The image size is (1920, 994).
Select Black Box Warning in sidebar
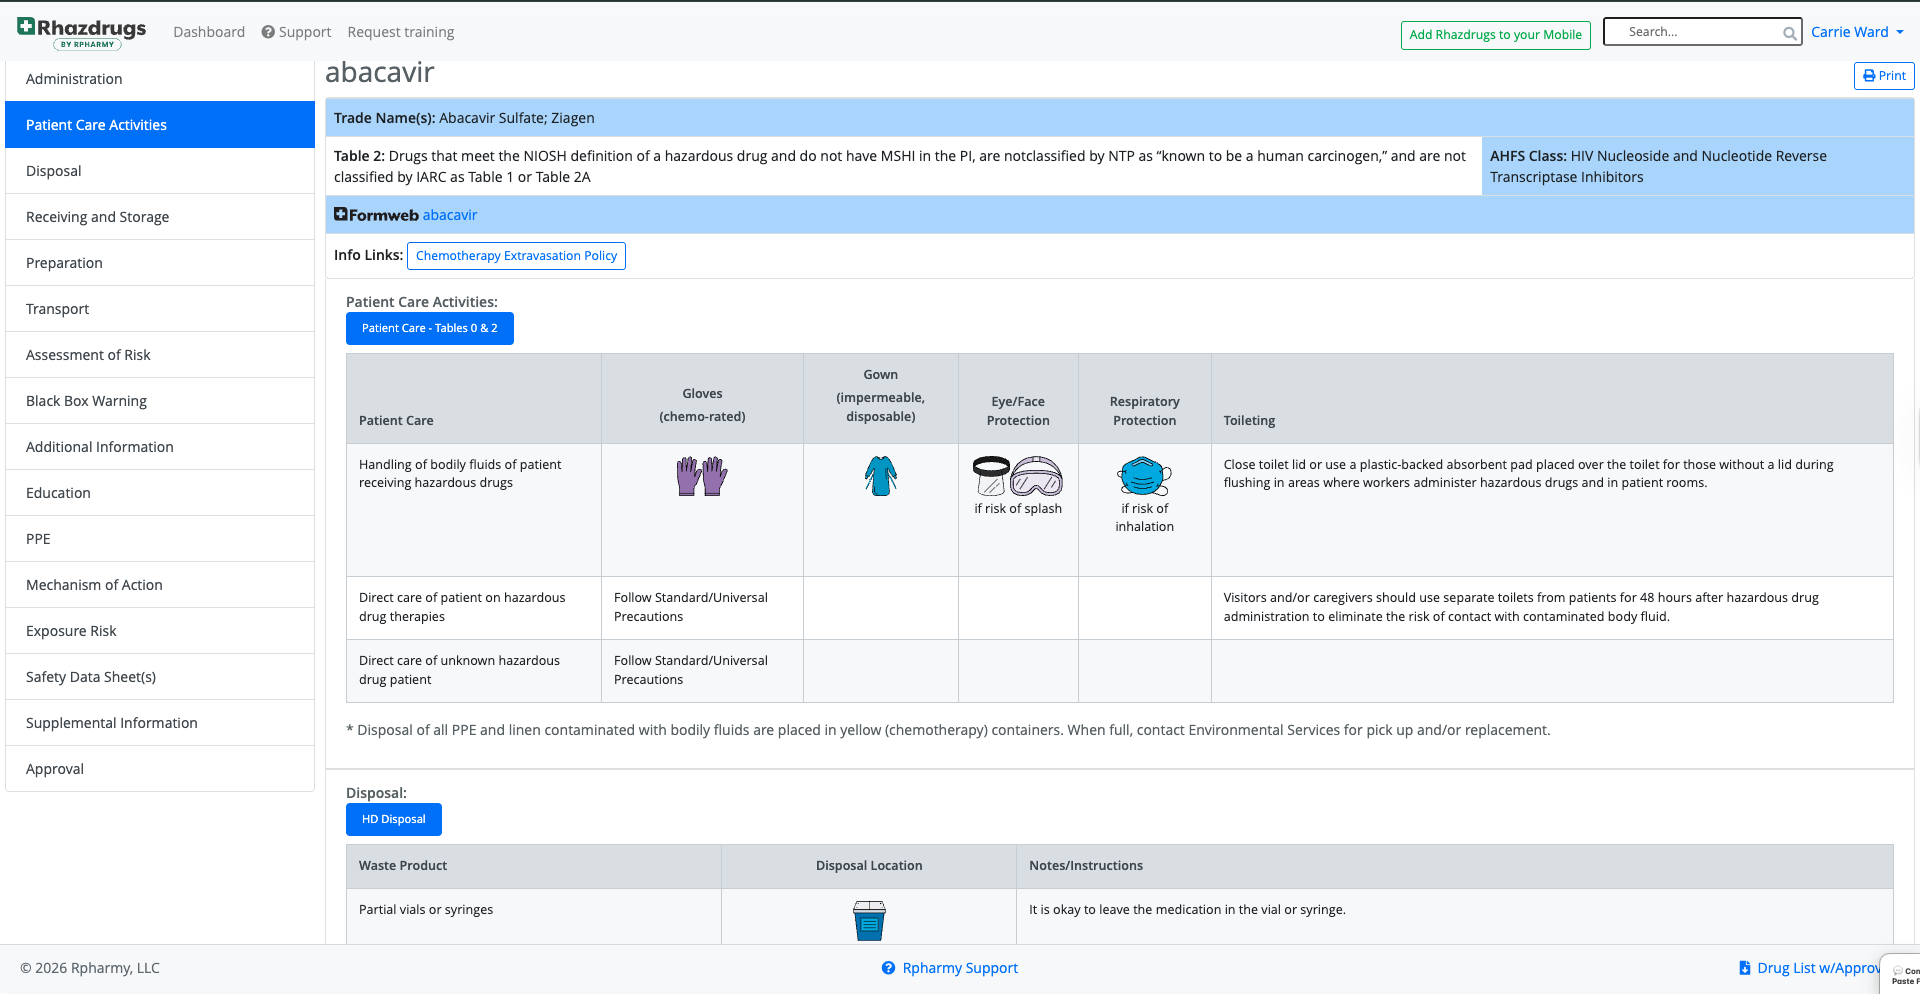(86, 401)
